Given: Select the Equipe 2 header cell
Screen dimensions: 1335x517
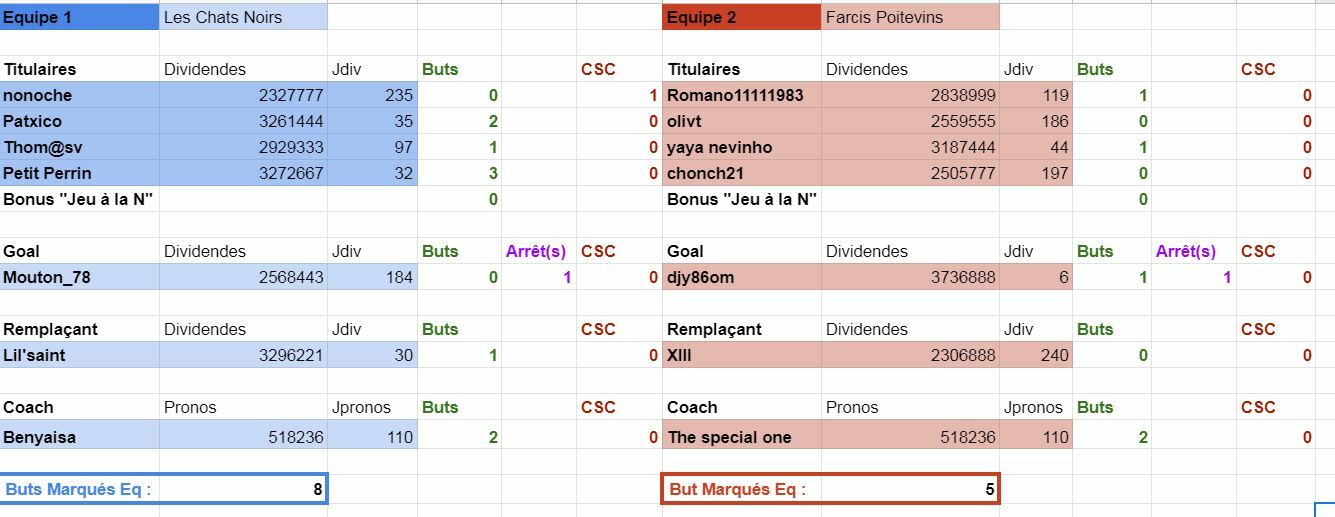Looking at the screenshot, I should tap(741, 17).
